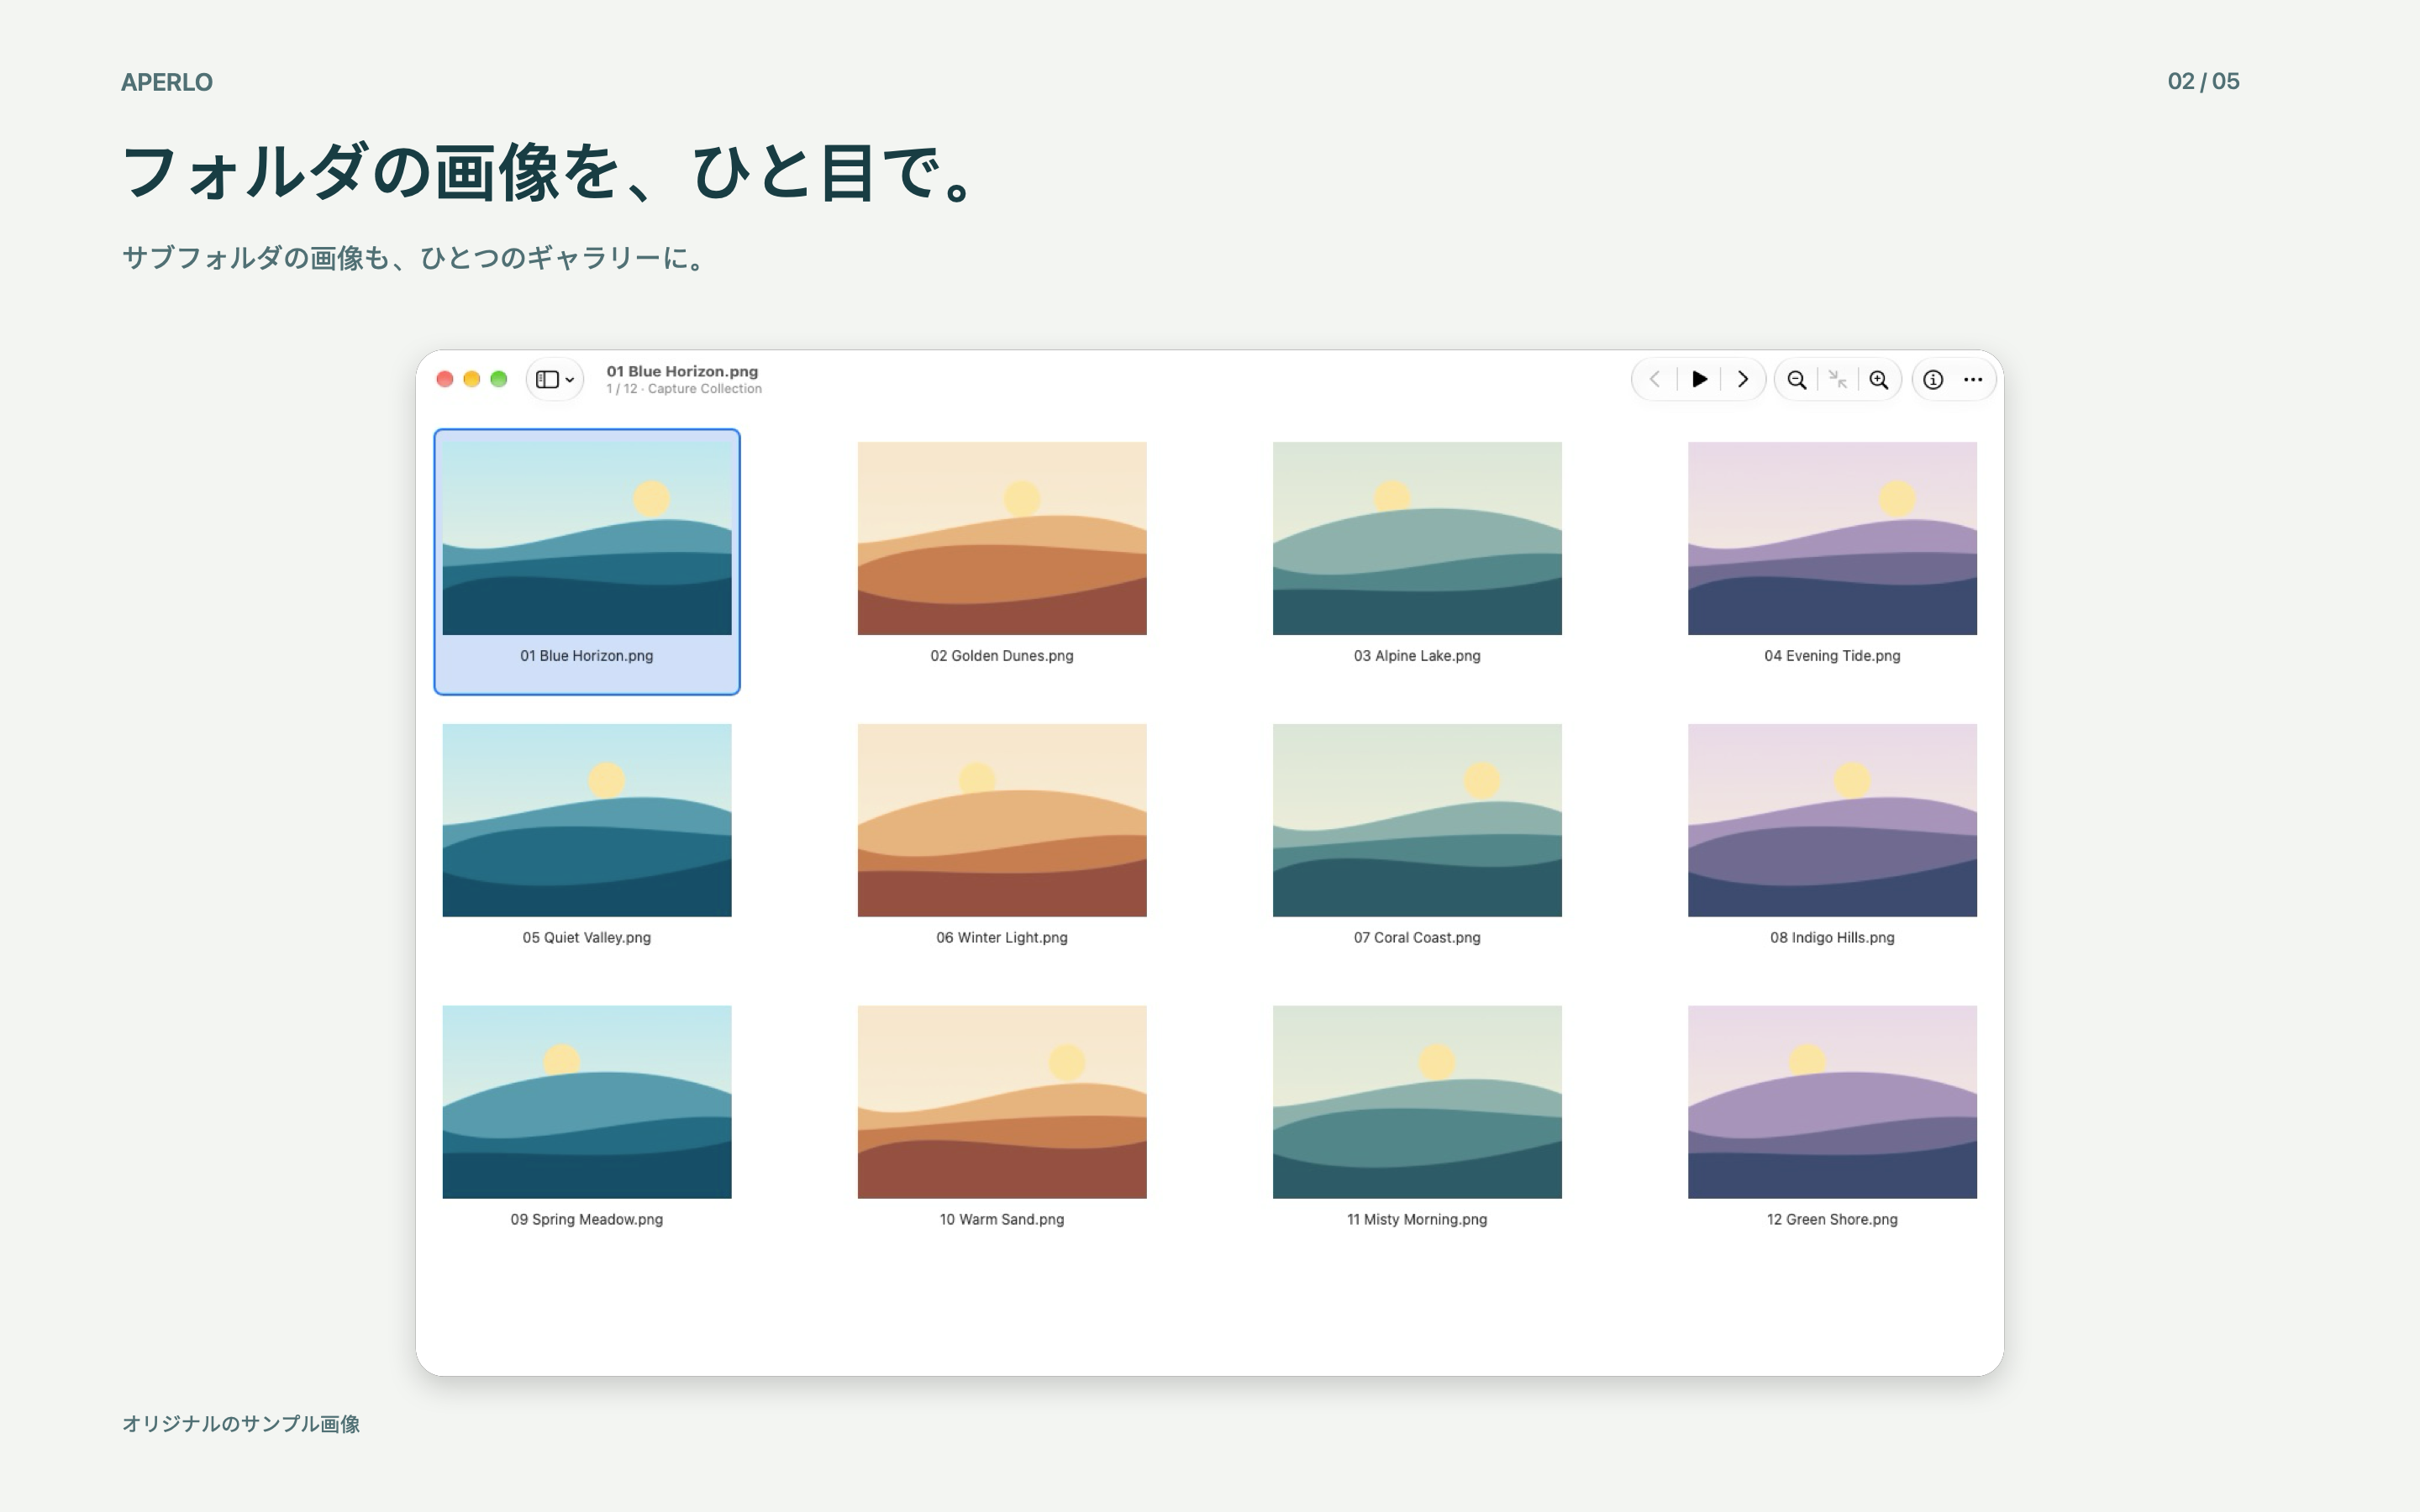Click the '06 Winter Light.png' file name
Screen dimensions: 2420x1512
[x=1002, y=938]
